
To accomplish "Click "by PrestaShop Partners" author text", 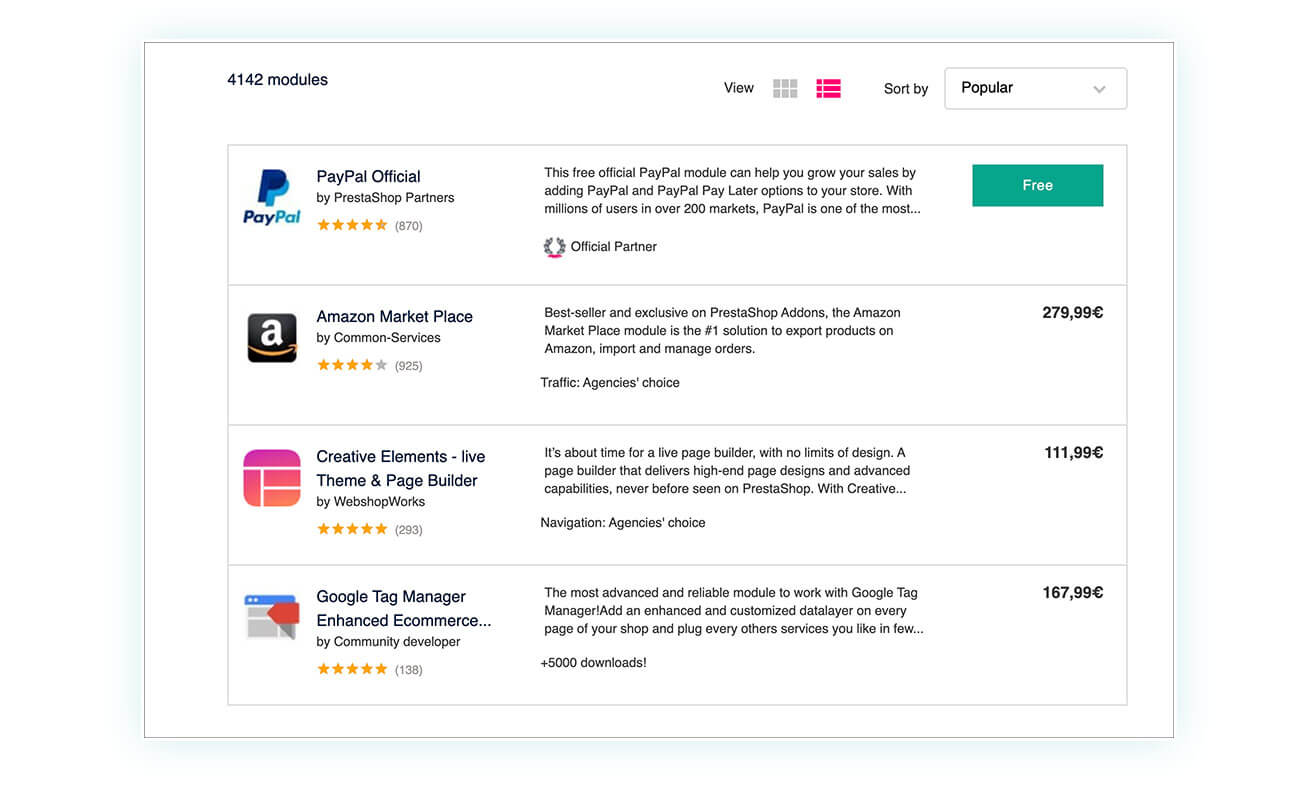I will pyautogui.click(x=385, y=198).
